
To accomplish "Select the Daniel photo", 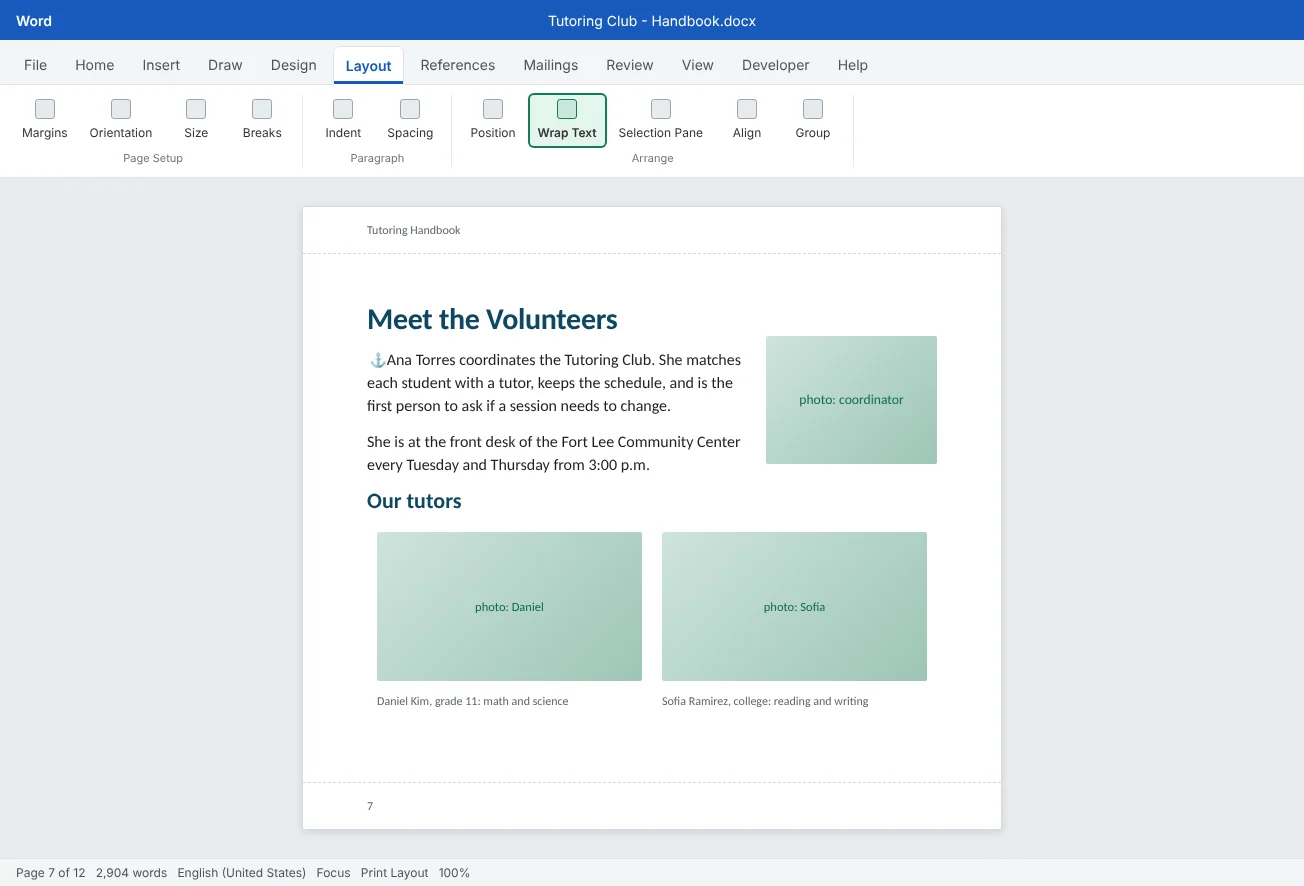I will click(509, 606).
